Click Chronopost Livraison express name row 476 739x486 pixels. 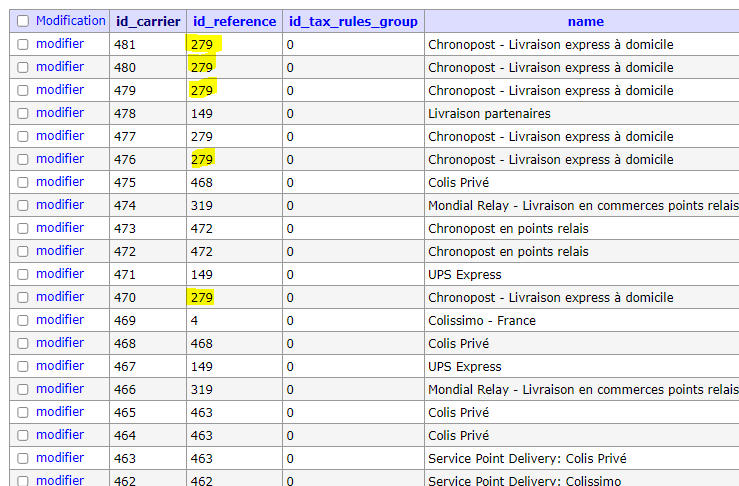tap(550, 159)
